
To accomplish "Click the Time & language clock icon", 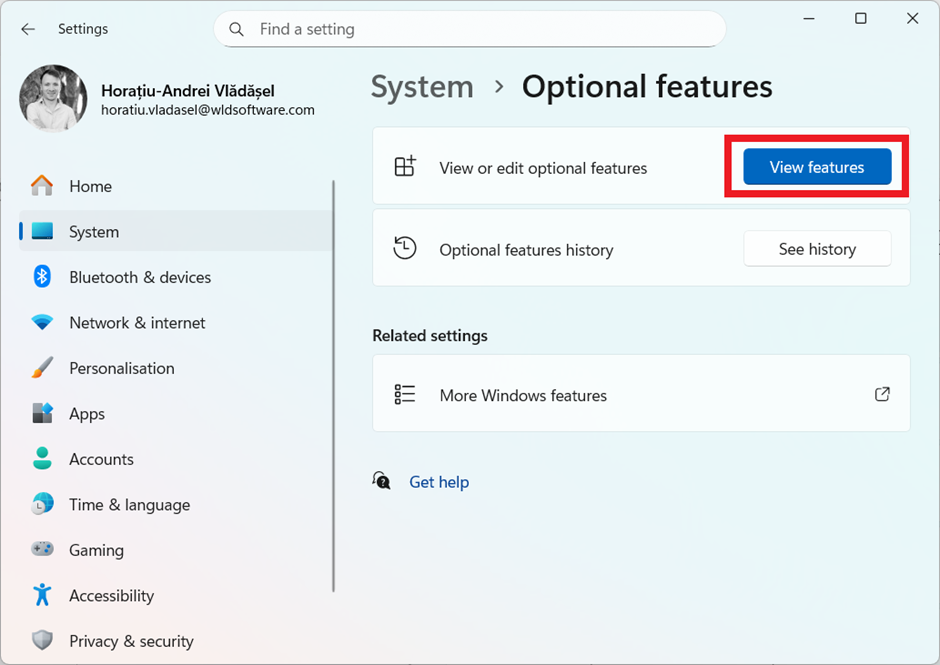I will 41,504.
